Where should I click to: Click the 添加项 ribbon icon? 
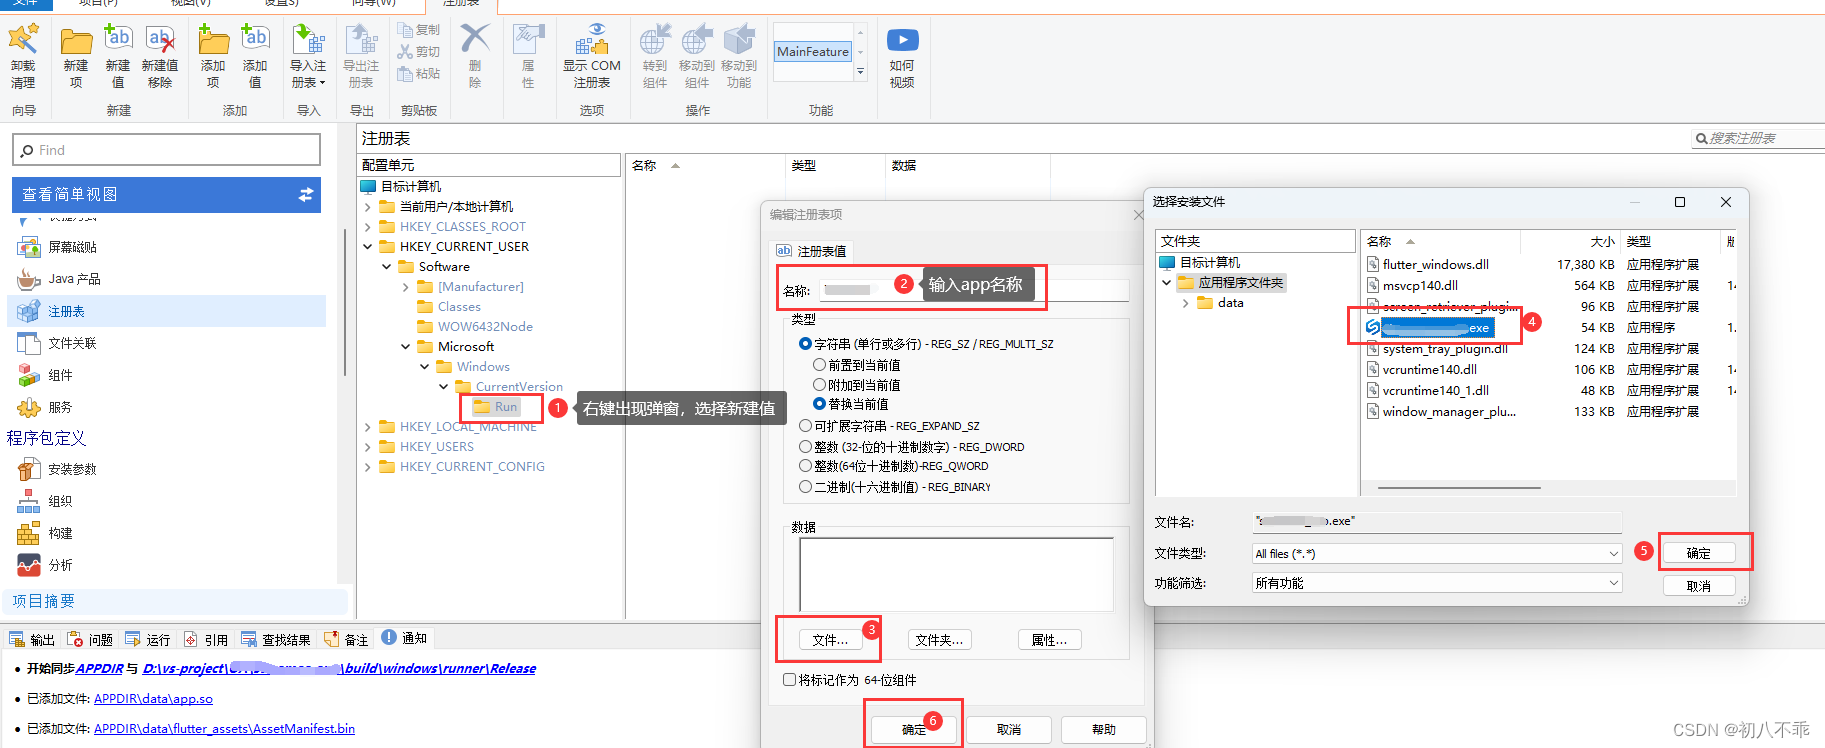pyautogui.click(x=213, y=40)
